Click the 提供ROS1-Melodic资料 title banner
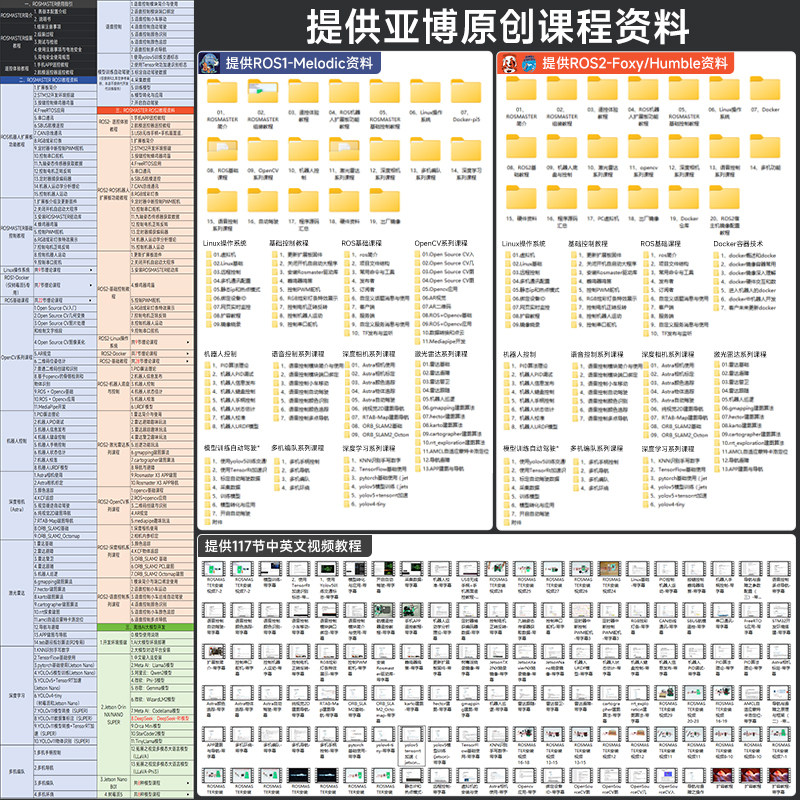800x800 pixels. (289, 63)
